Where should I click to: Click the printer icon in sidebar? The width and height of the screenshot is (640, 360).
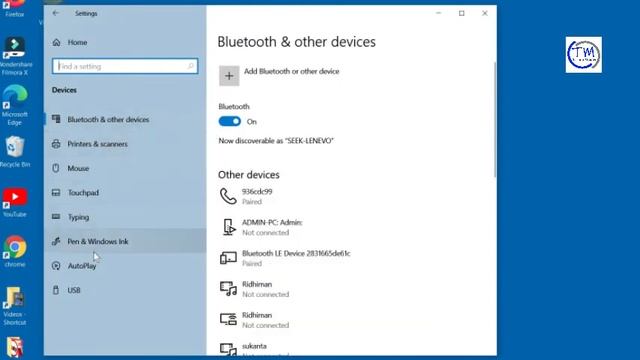56,144
